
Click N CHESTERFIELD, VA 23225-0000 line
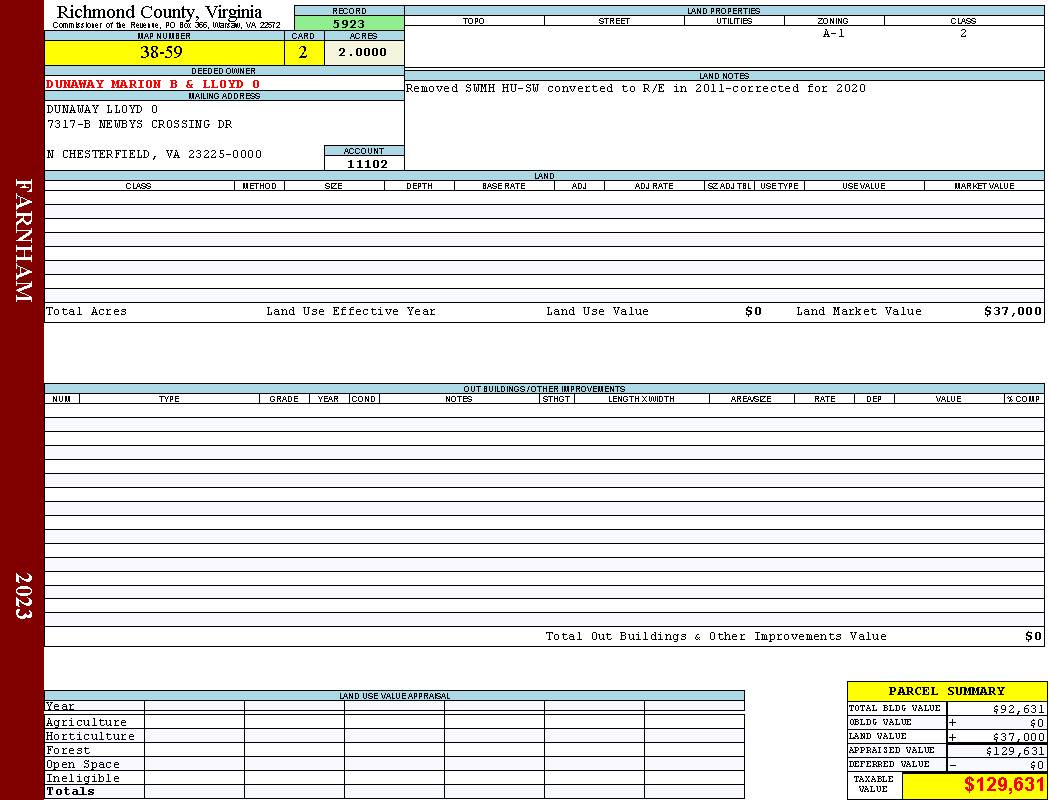point(154,154)
